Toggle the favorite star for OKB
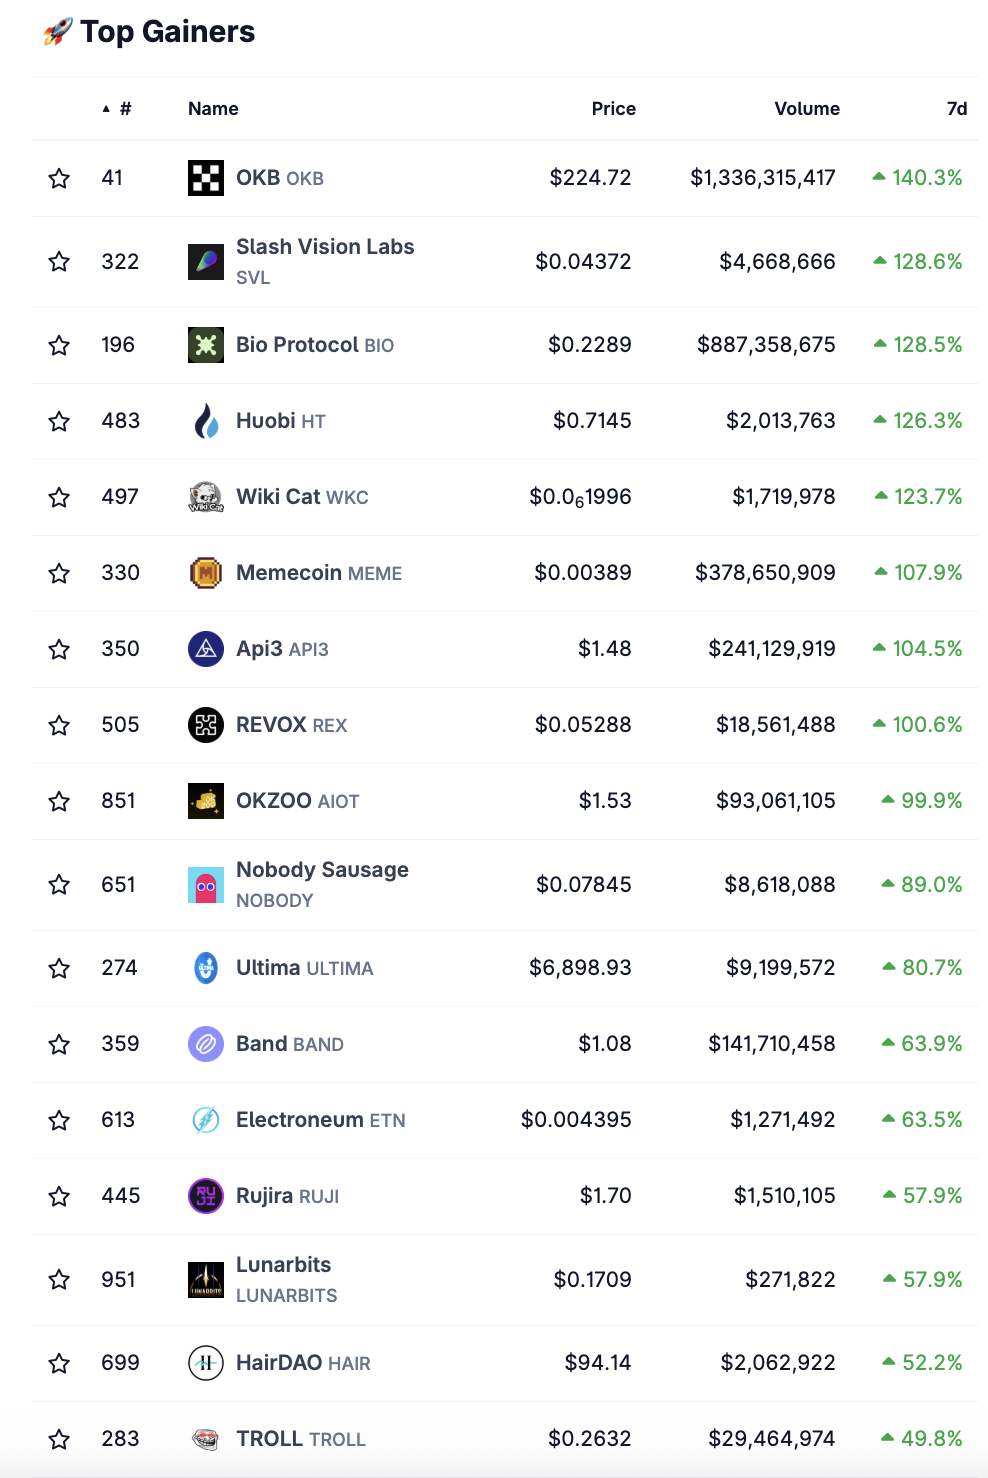 pyautogui.click(x=59, y=178)
